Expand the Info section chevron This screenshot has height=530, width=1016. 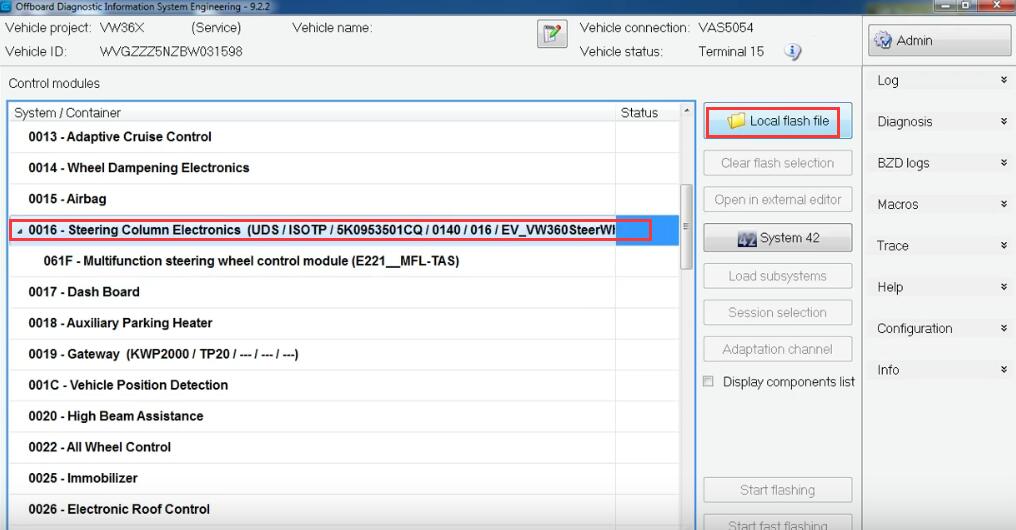[1003, 369]
